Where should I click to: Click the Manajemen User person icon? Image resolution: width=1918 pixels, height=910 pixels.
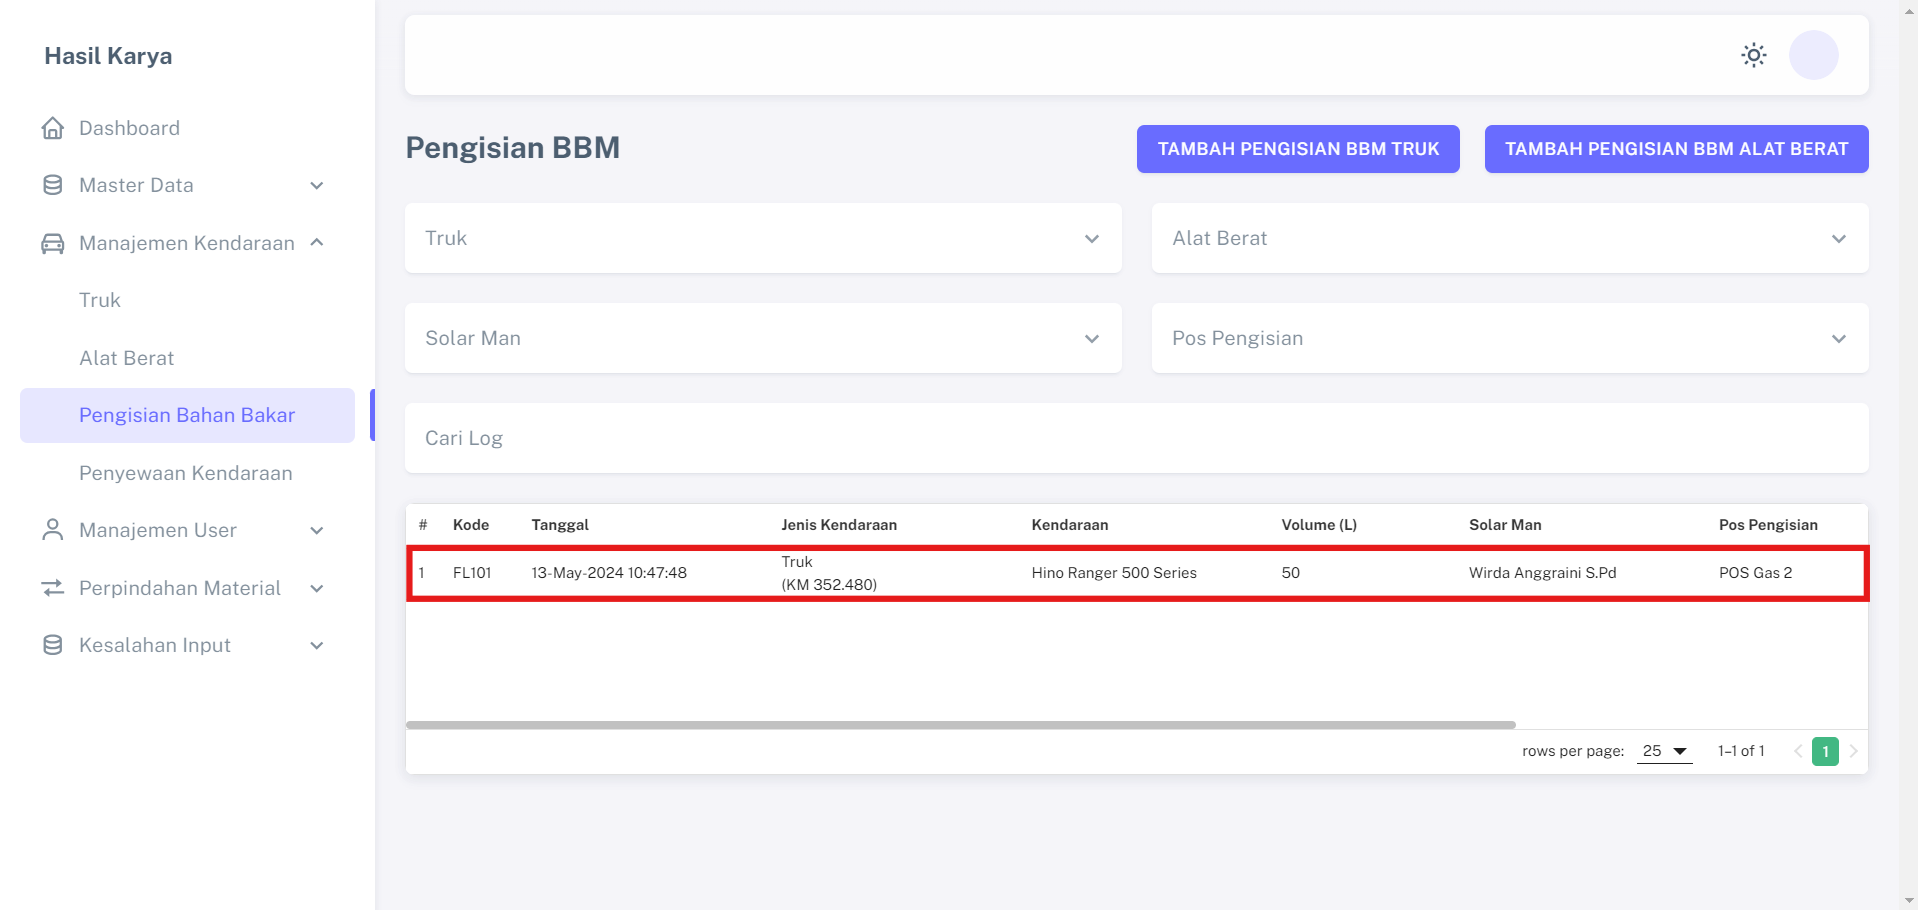click(x=53, y=530)
